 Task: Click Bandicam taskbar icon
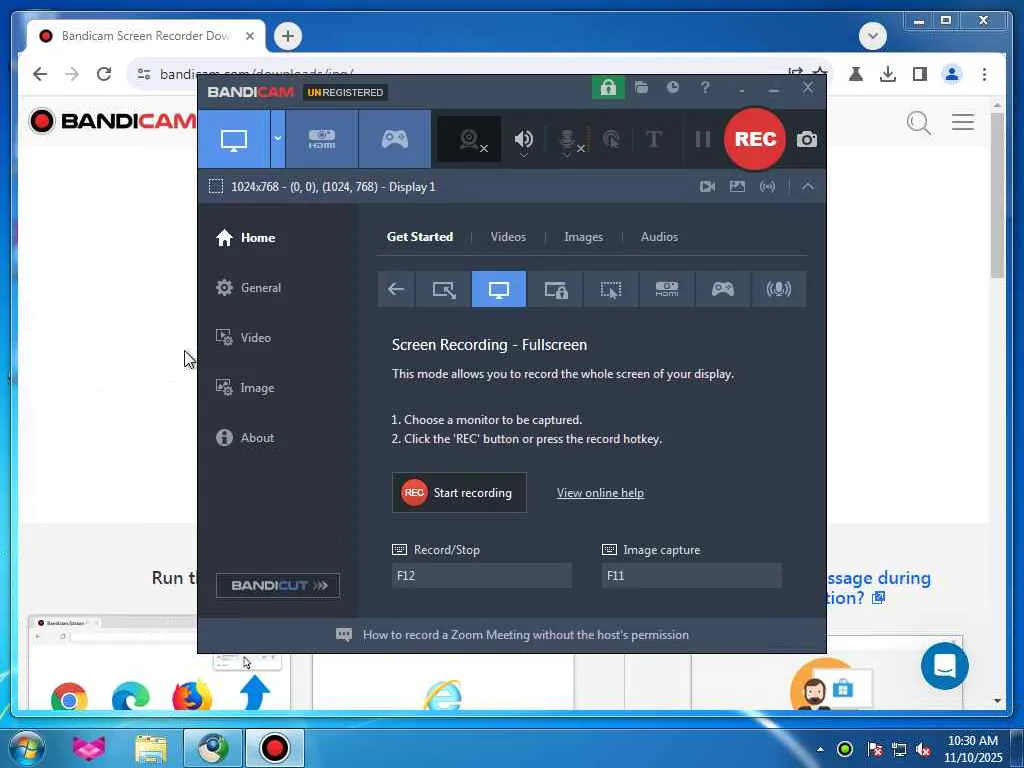click(274, 748)
